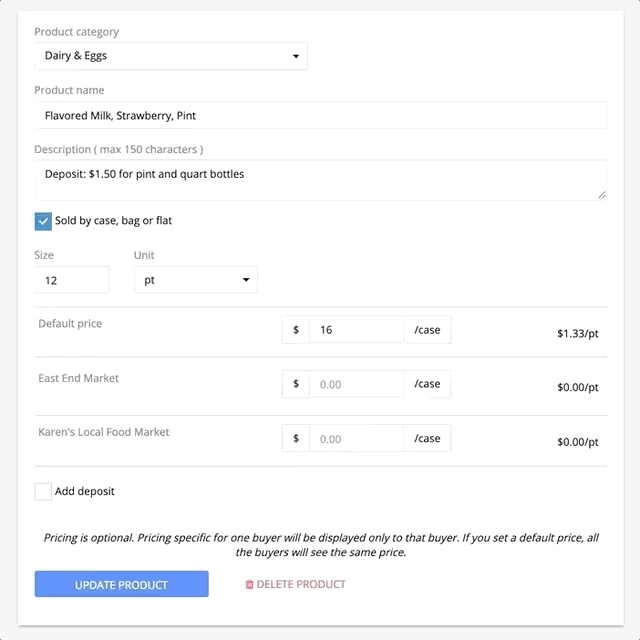The image size is (640, 640).
Task: Click the Add deposit label text
Action: [85, 491]
